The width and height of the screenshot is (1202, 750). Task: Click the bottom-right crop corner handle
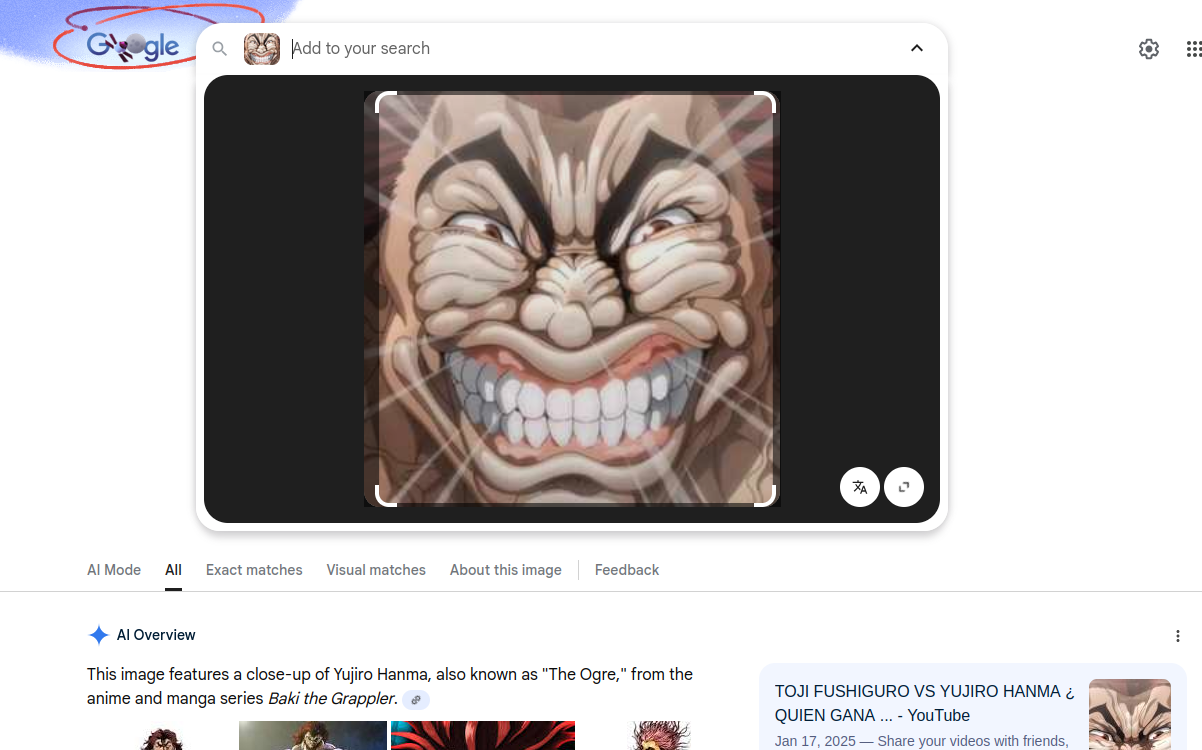765,496
